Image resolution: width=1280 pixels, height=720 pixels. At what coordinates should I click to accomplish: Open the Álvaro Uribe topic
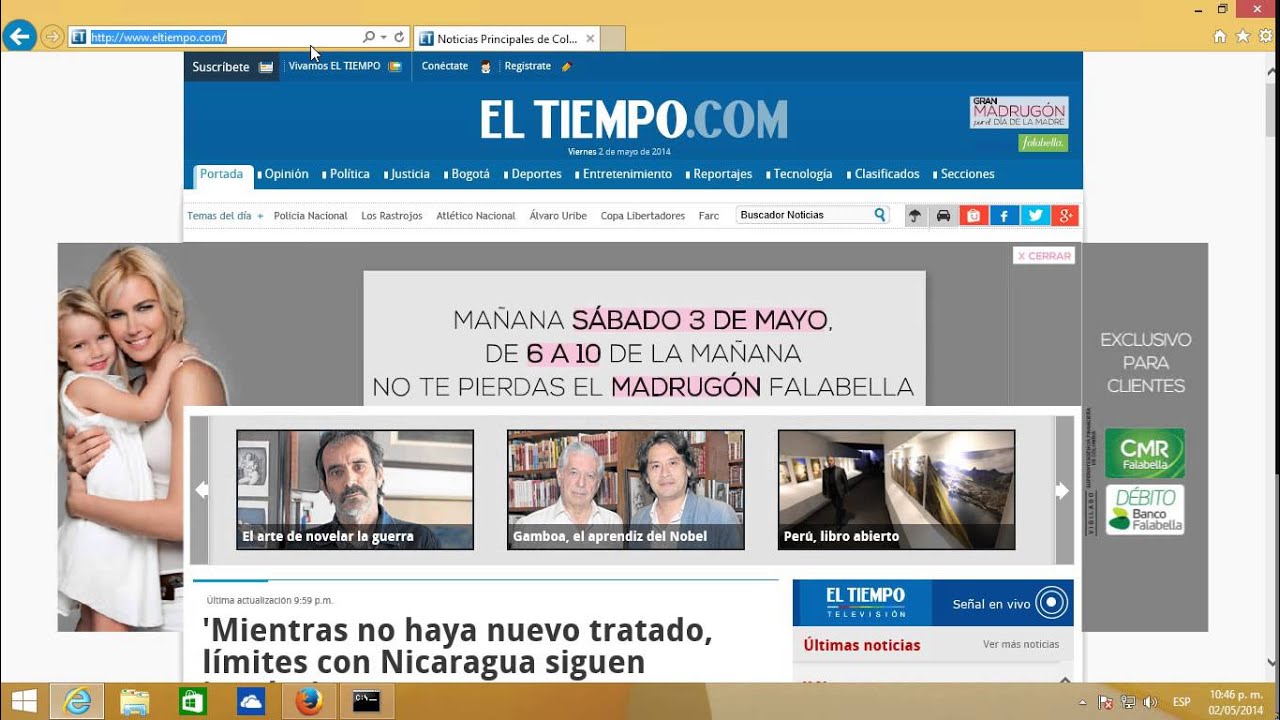(x=558, y=216)
